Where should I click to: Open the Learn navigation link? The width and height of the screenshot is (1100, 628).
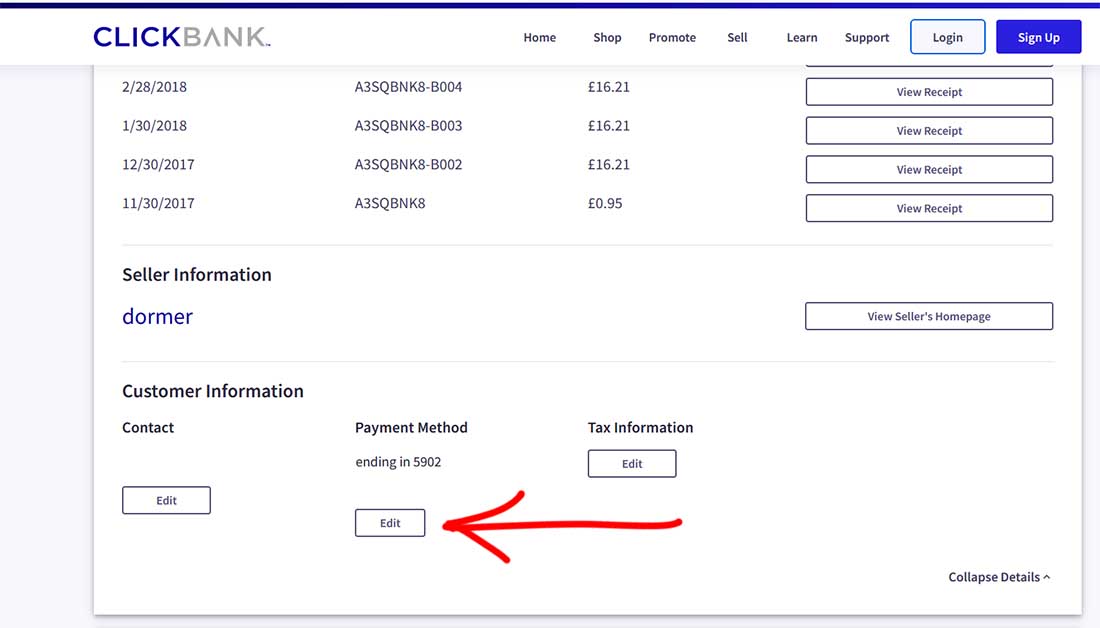pyautogui.click(x=801, y=37)
